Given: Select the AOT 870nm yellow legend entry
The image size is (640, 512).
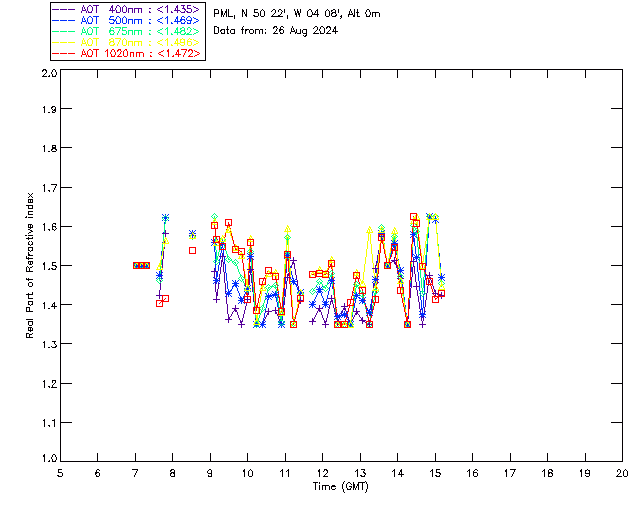Looking at the screenshot, I should 126,42.
